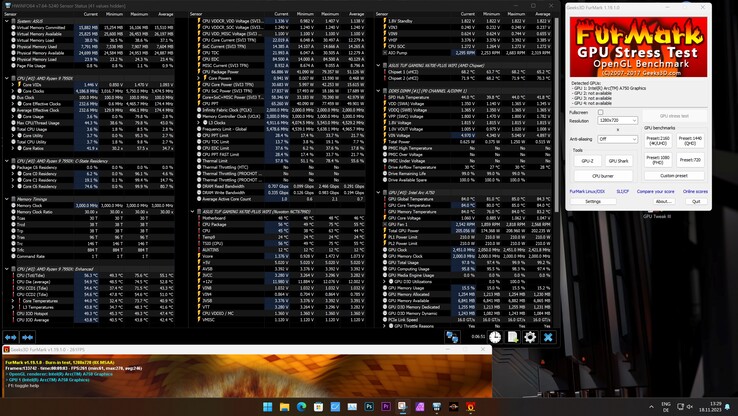Open FurMark Settings
Viewport: 738px width, 416px height.
point(593,201)
